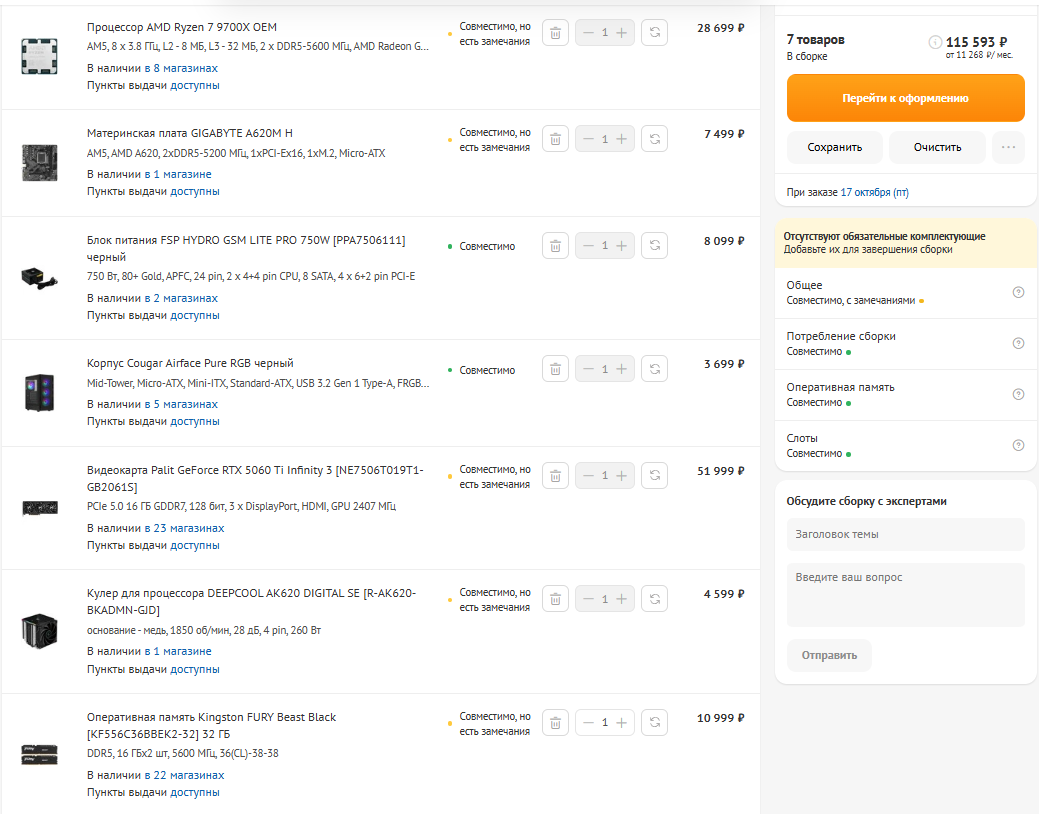Click video card price 51 999 ₽

point(720,471)
